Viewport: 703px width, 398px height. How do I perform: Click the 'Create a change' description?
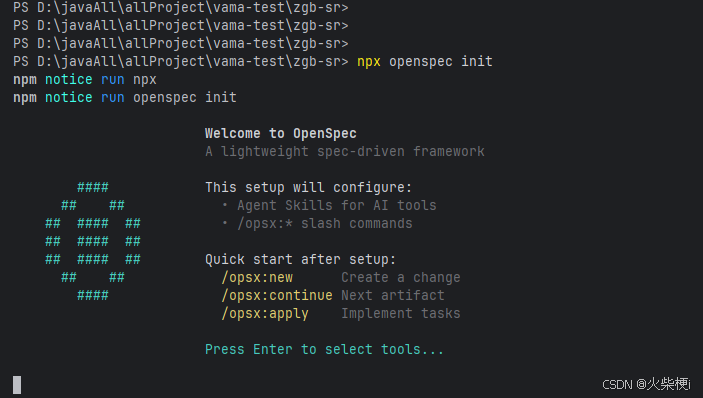401,277
